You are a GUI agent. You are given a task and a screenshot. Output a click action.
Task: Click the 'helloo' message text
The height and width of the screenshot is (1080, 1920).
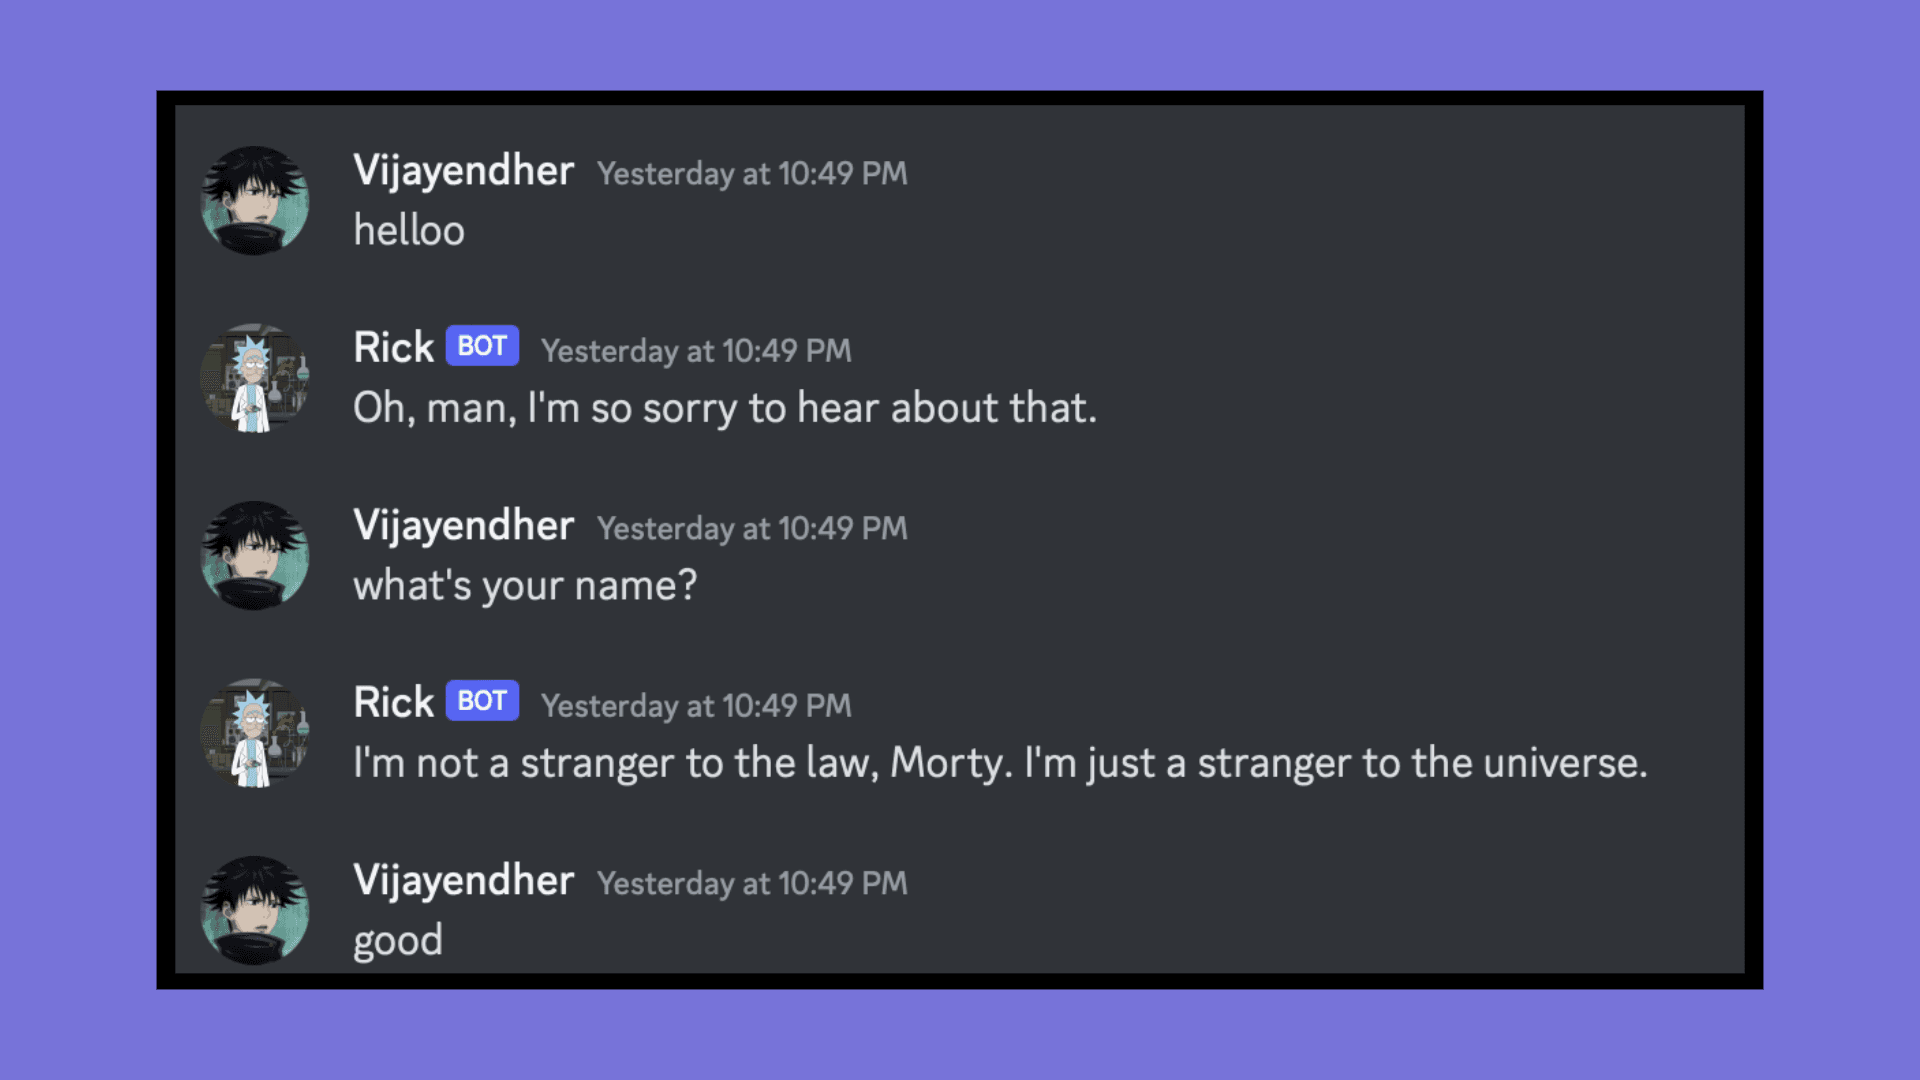tap(409, 231)
